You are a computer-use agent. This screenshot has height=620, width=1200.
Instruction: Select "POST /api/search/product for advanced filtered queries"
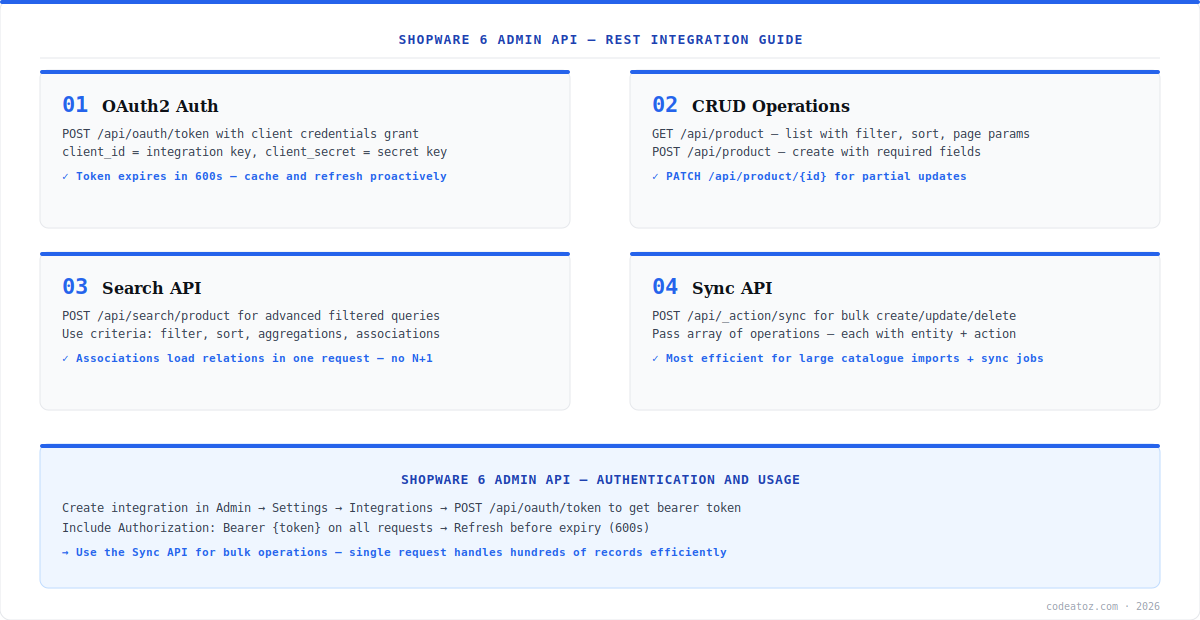251,316
